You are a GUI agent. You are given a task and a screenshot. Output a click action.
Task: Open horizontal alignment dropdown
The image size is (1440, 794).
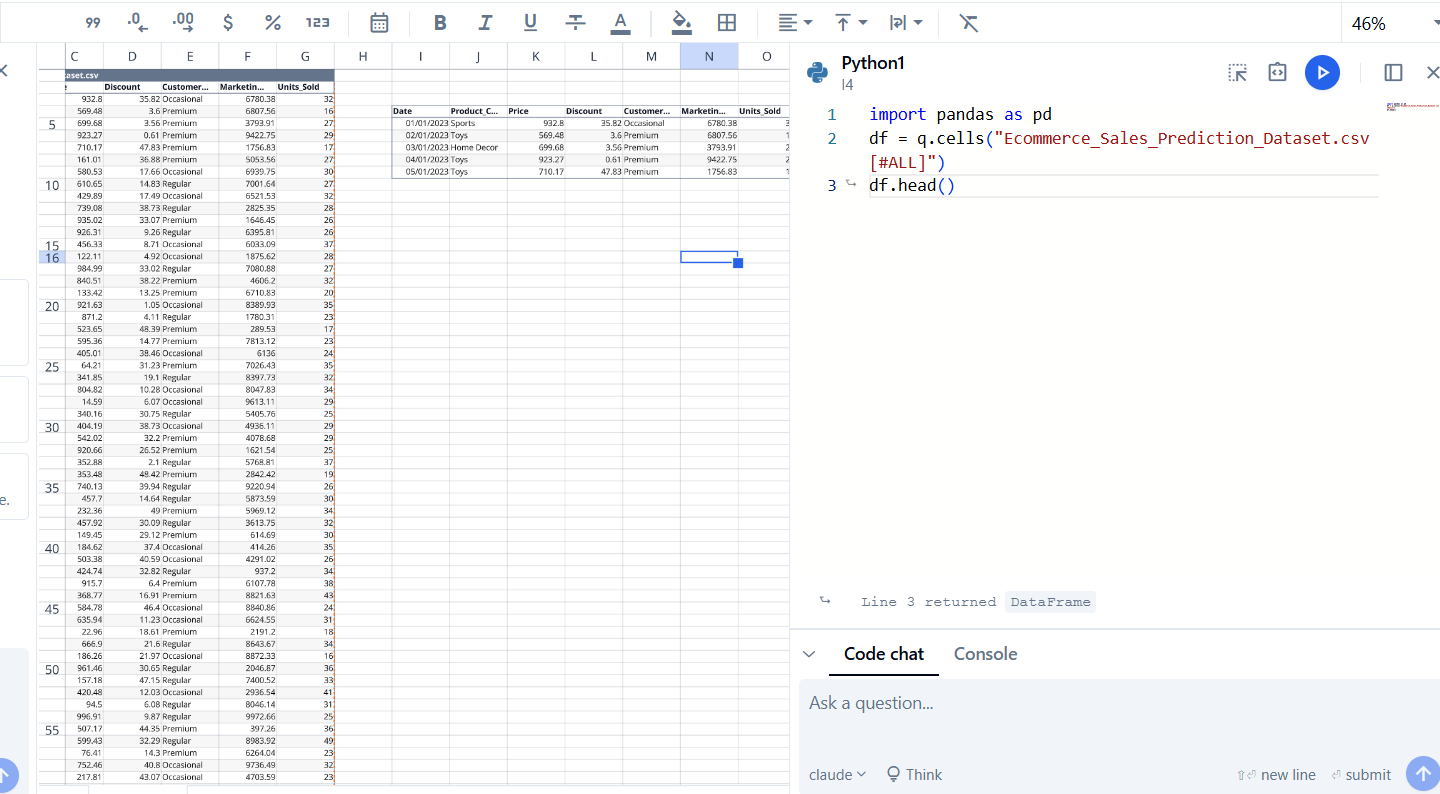[x=795, y=22]
